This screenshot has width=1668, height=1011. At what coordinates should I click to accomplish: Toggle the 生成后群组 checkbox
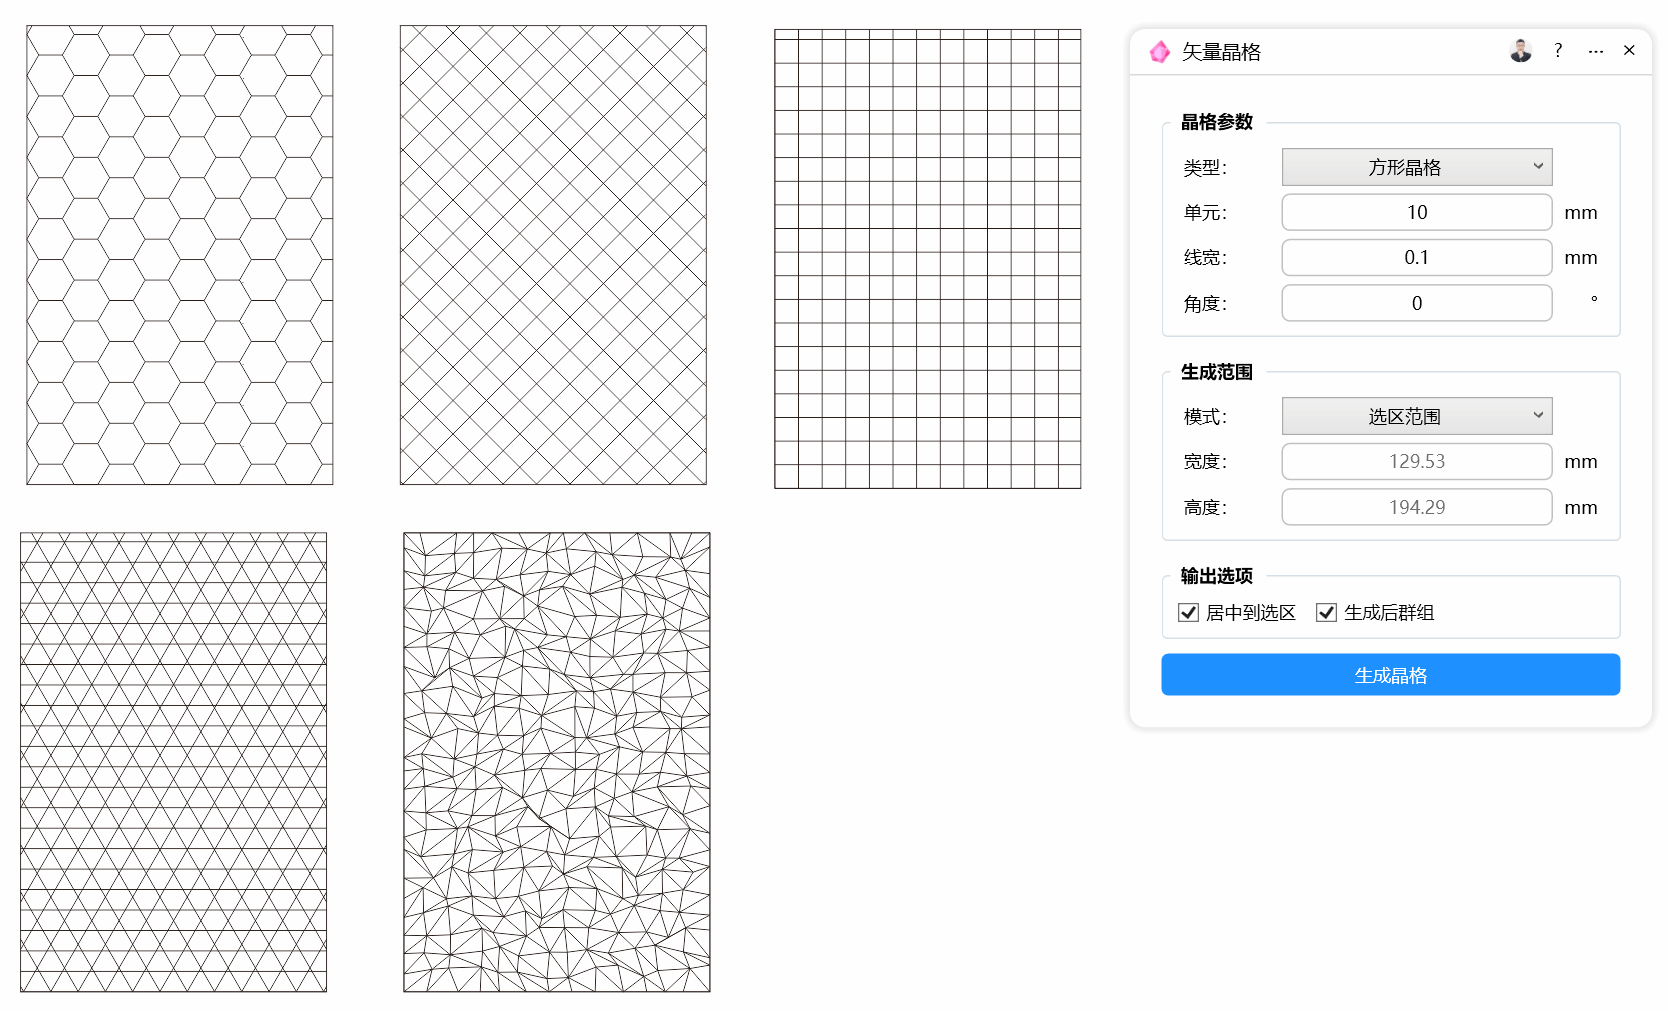pyautogui.click(x=1326, y=613)
